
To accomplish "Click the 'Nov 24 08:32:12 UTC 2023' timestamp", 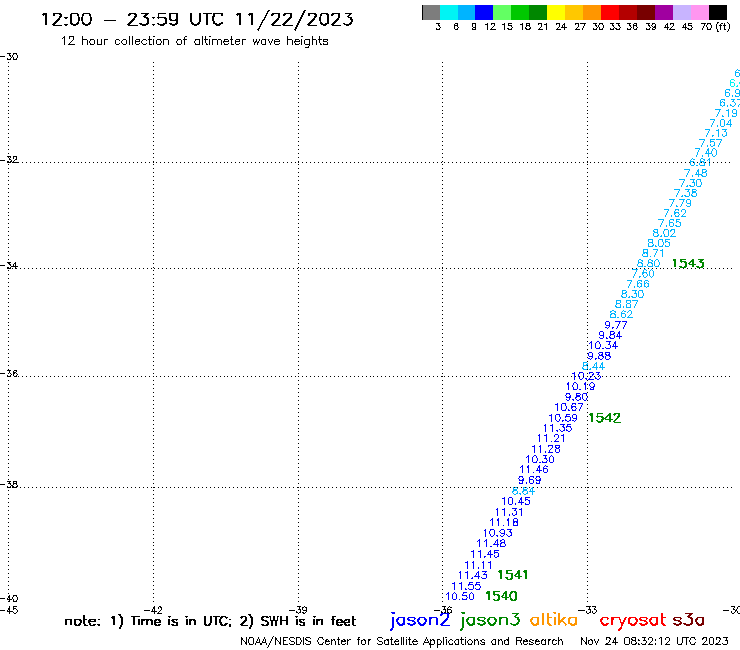I will point(654,641).
